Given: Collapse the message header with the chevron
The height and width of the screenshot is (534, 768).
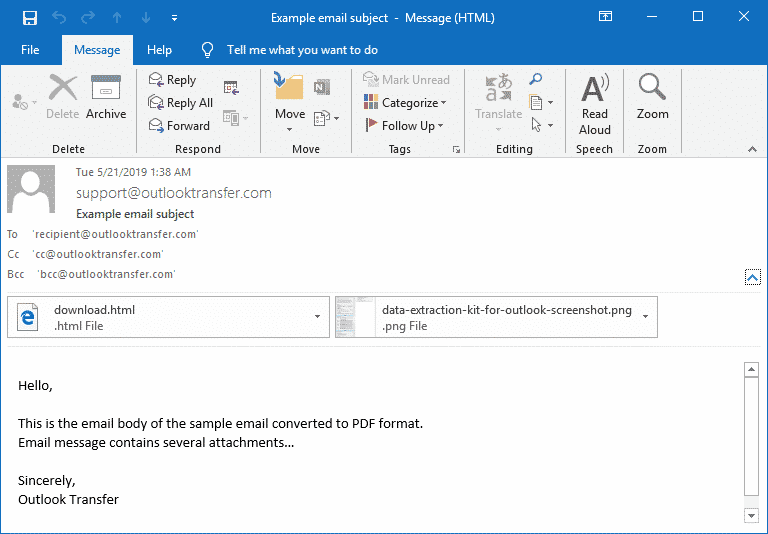Looking at the screenshot, I should (x=752, y=277).
